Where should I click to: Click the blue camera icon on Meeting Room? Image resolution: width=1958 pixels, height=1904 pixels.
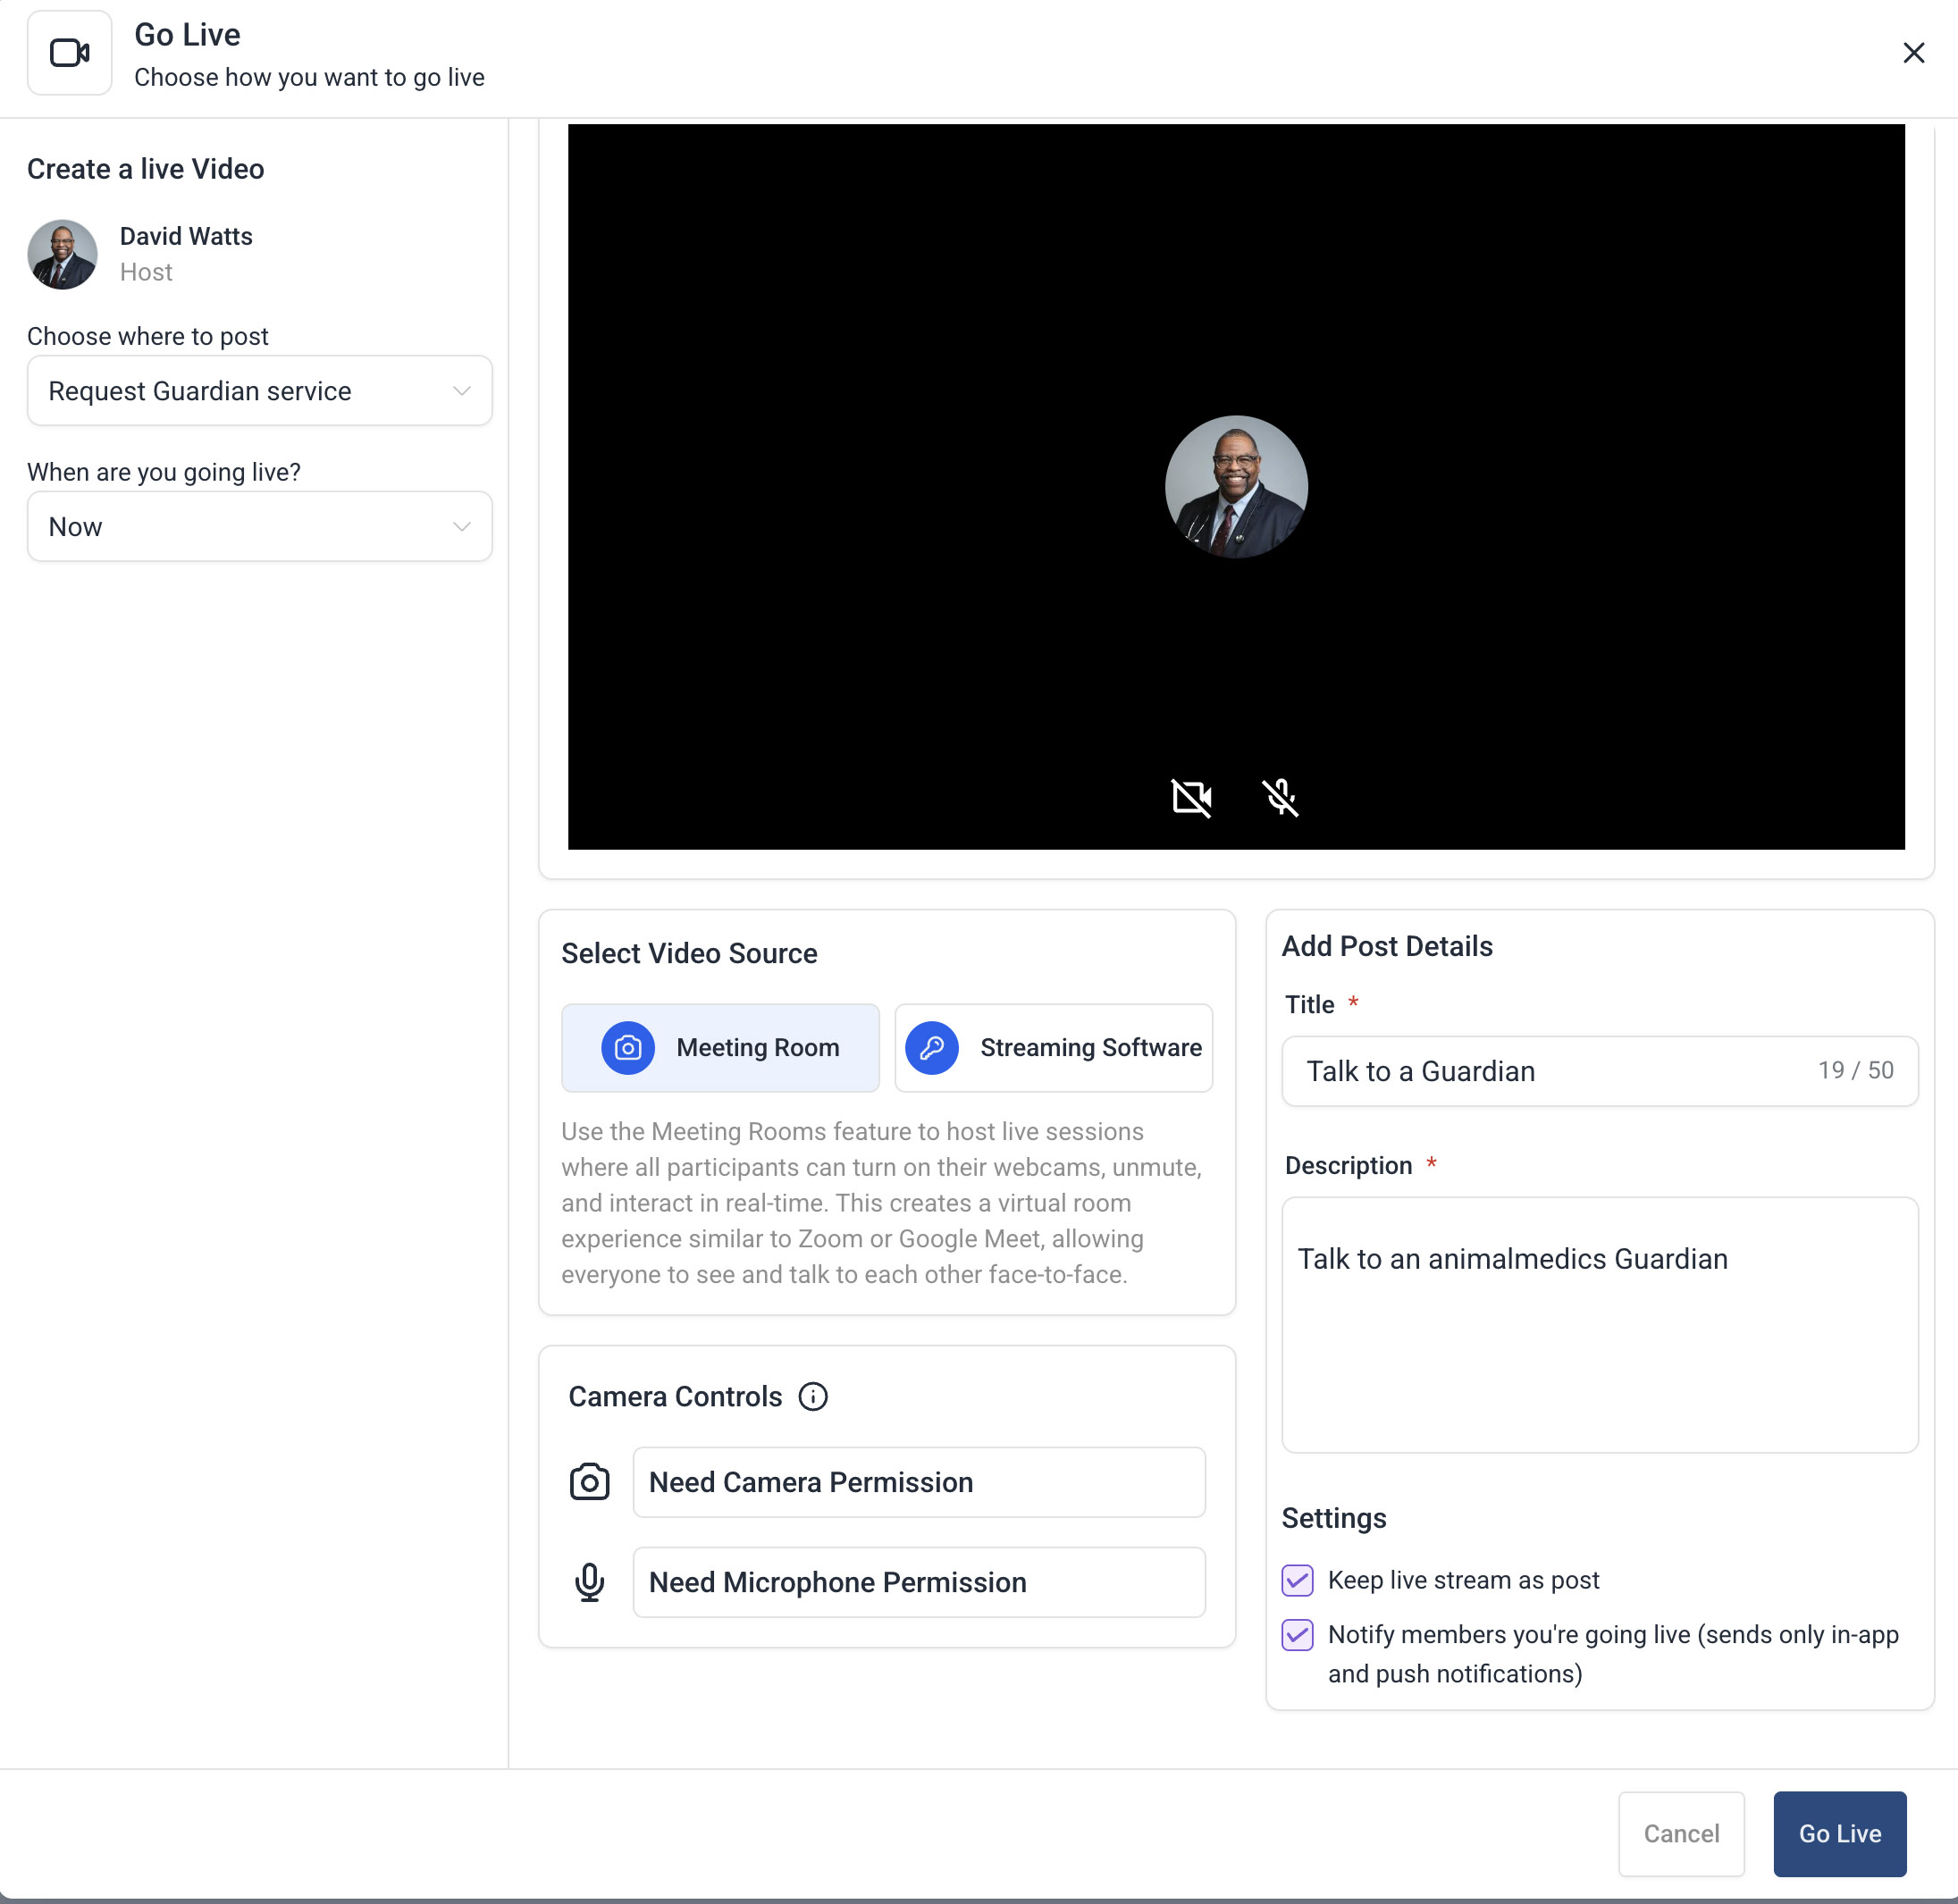point(627,1047)
